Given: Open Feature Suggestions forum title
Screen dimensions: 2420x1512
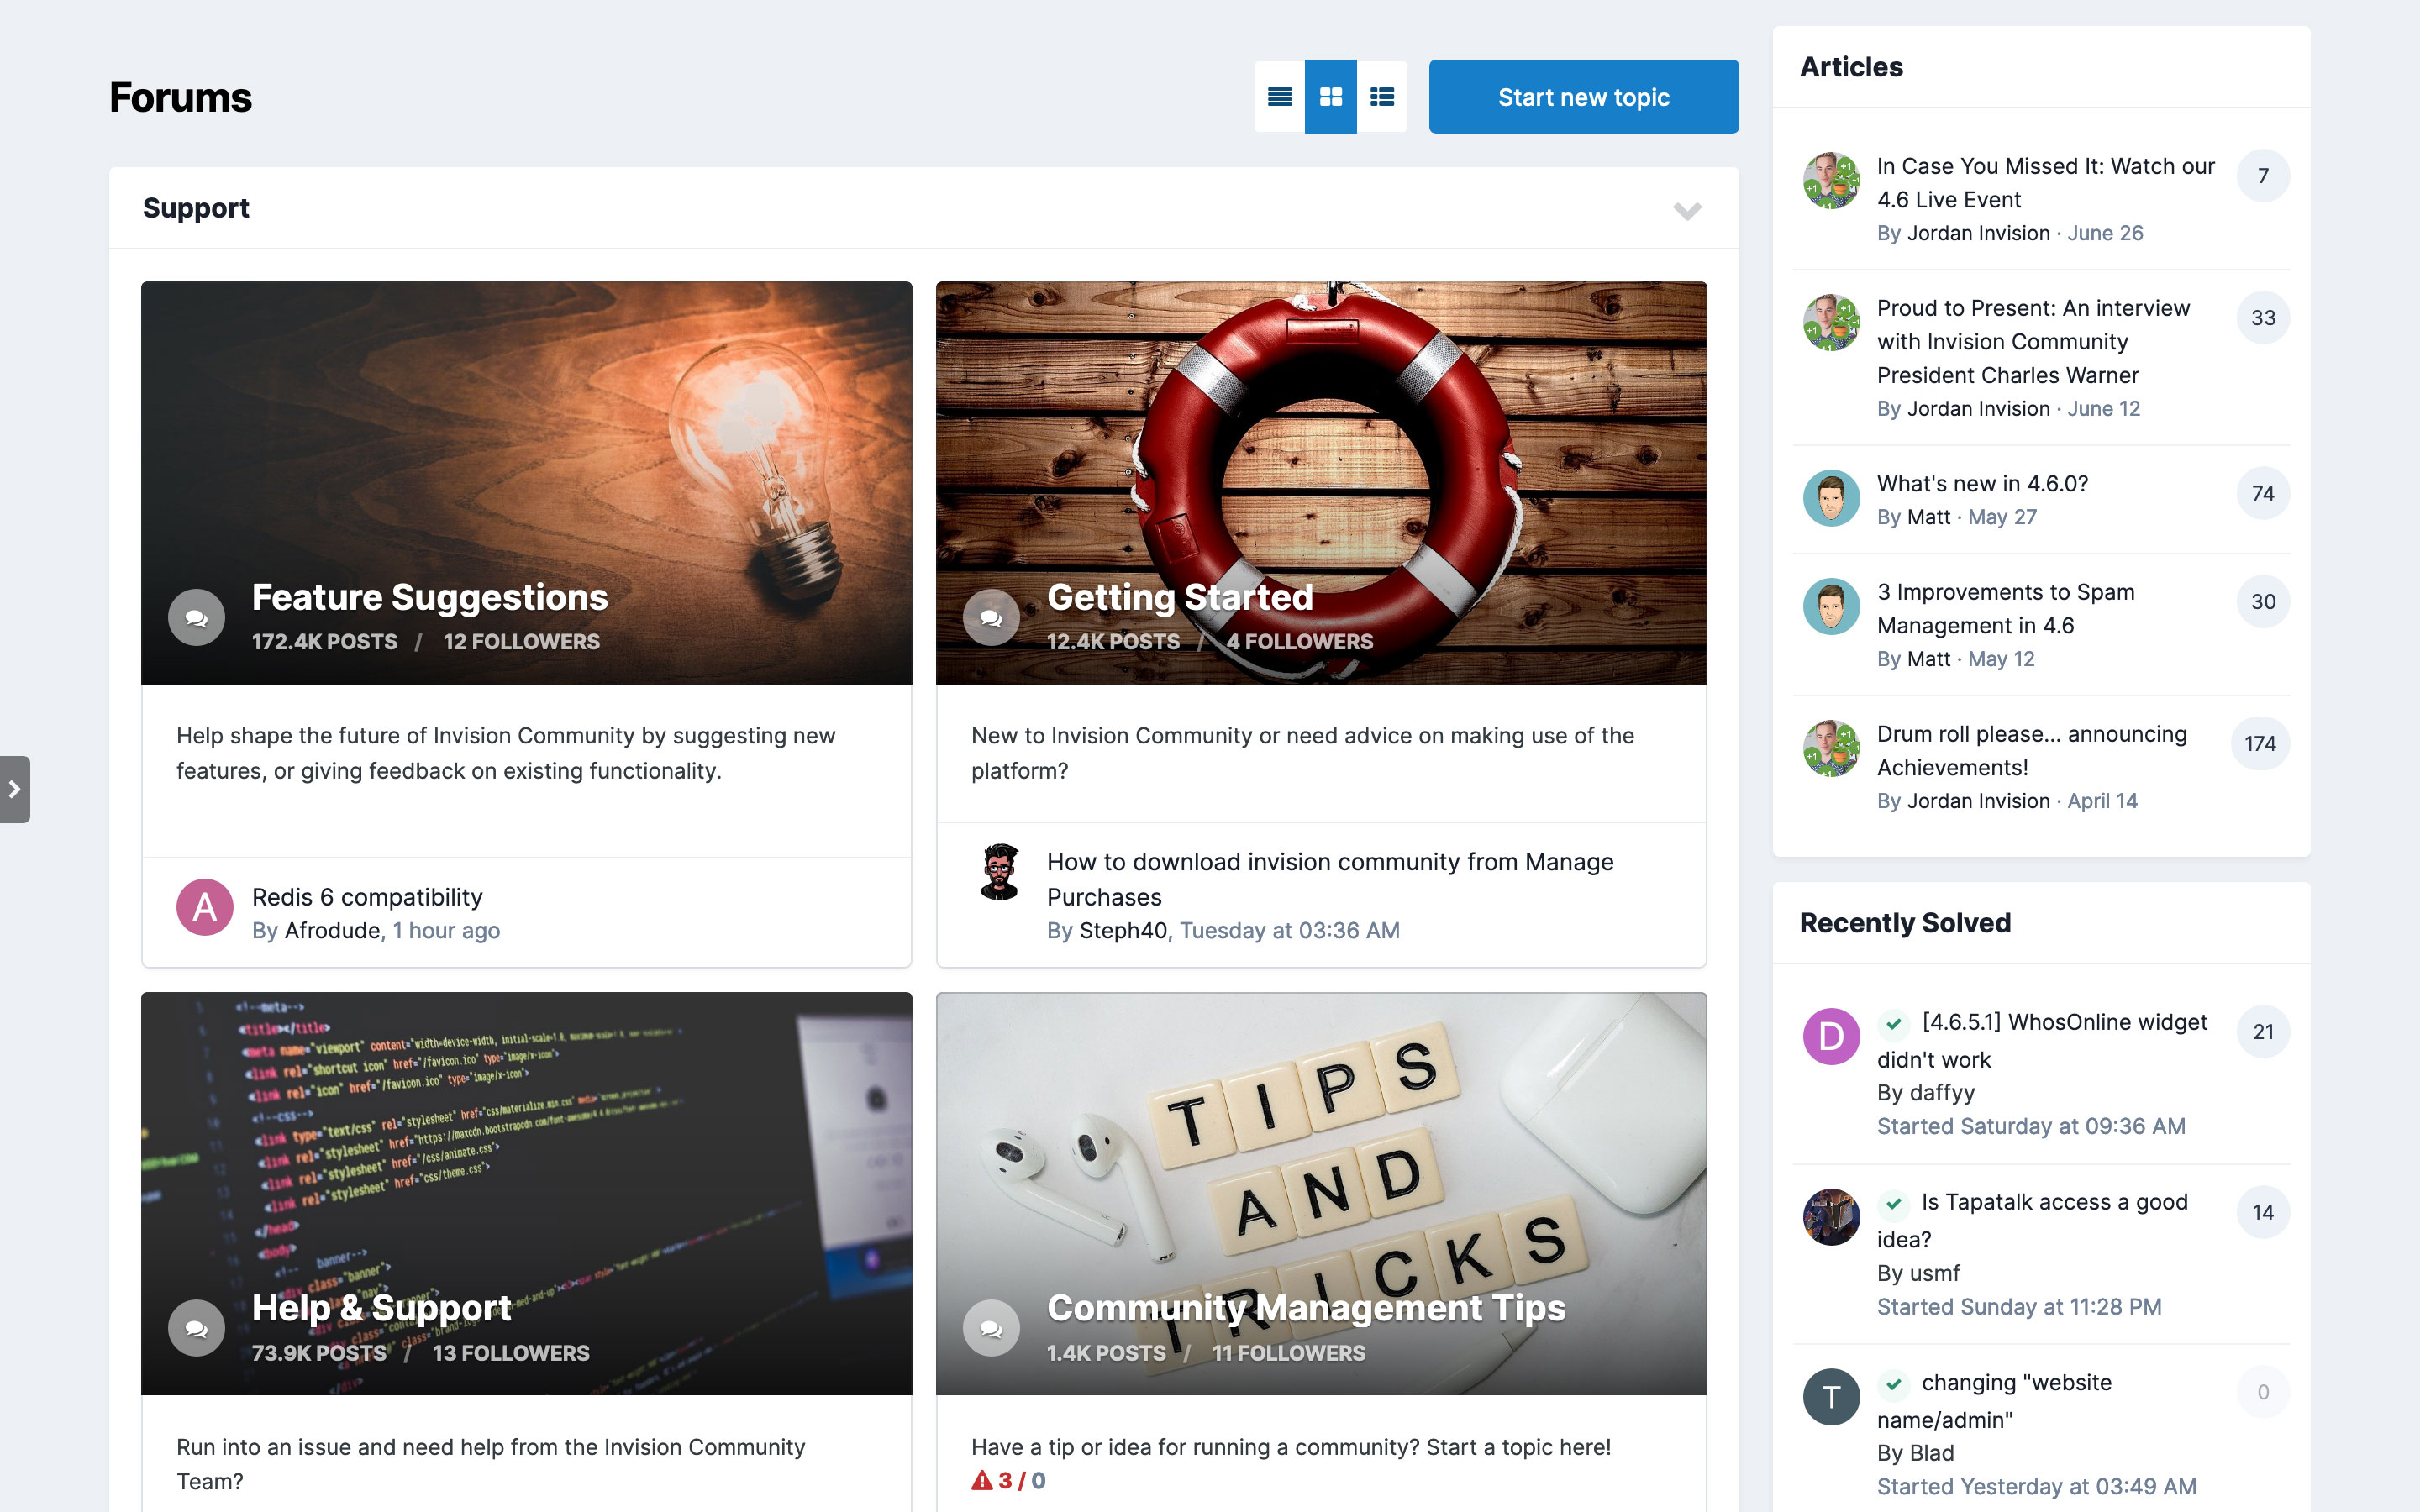Looking at the screenshot, I should (x=430, y=597).
